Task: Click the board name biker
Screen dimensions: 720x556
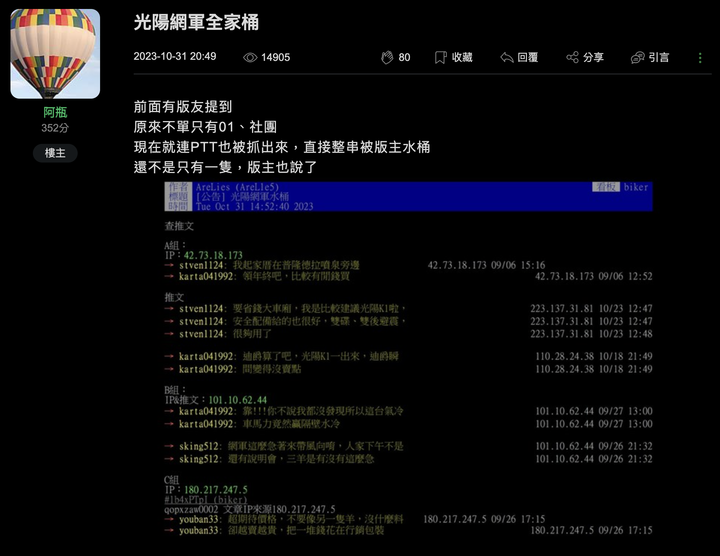Action: coord(636,187)
